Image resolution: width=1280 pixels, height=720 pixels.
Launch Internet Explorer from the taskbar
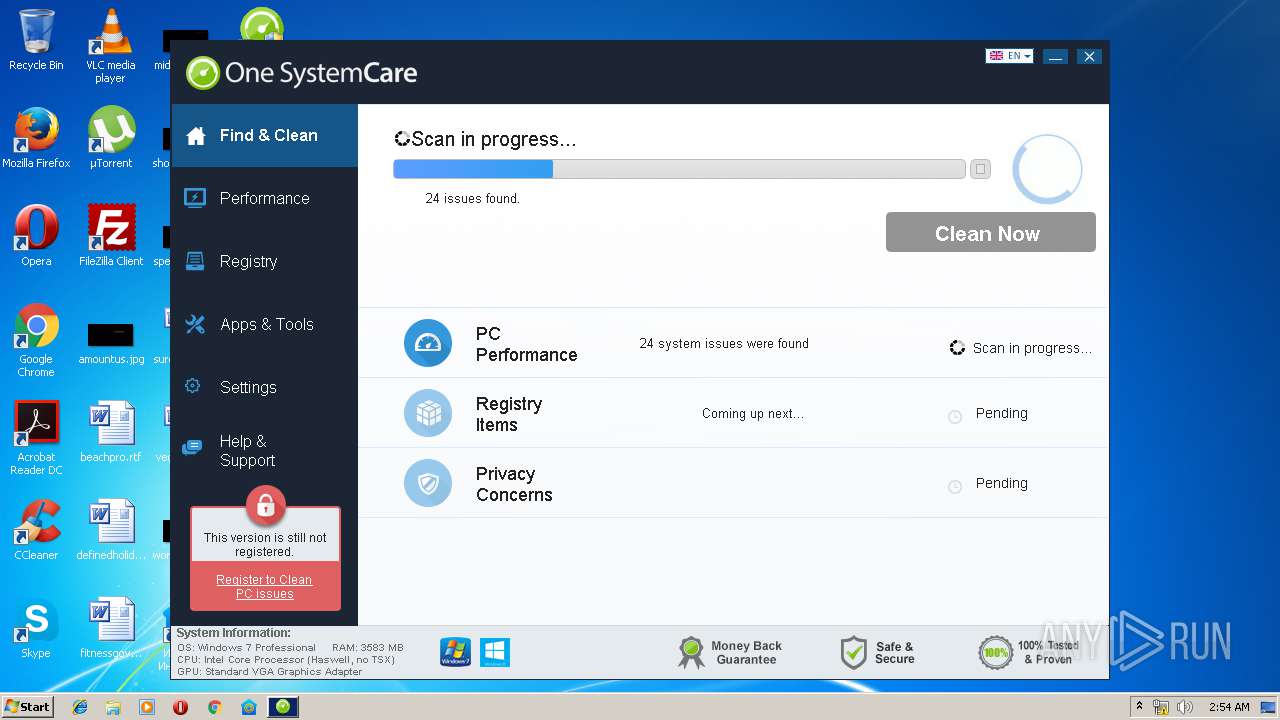[80, 707]
